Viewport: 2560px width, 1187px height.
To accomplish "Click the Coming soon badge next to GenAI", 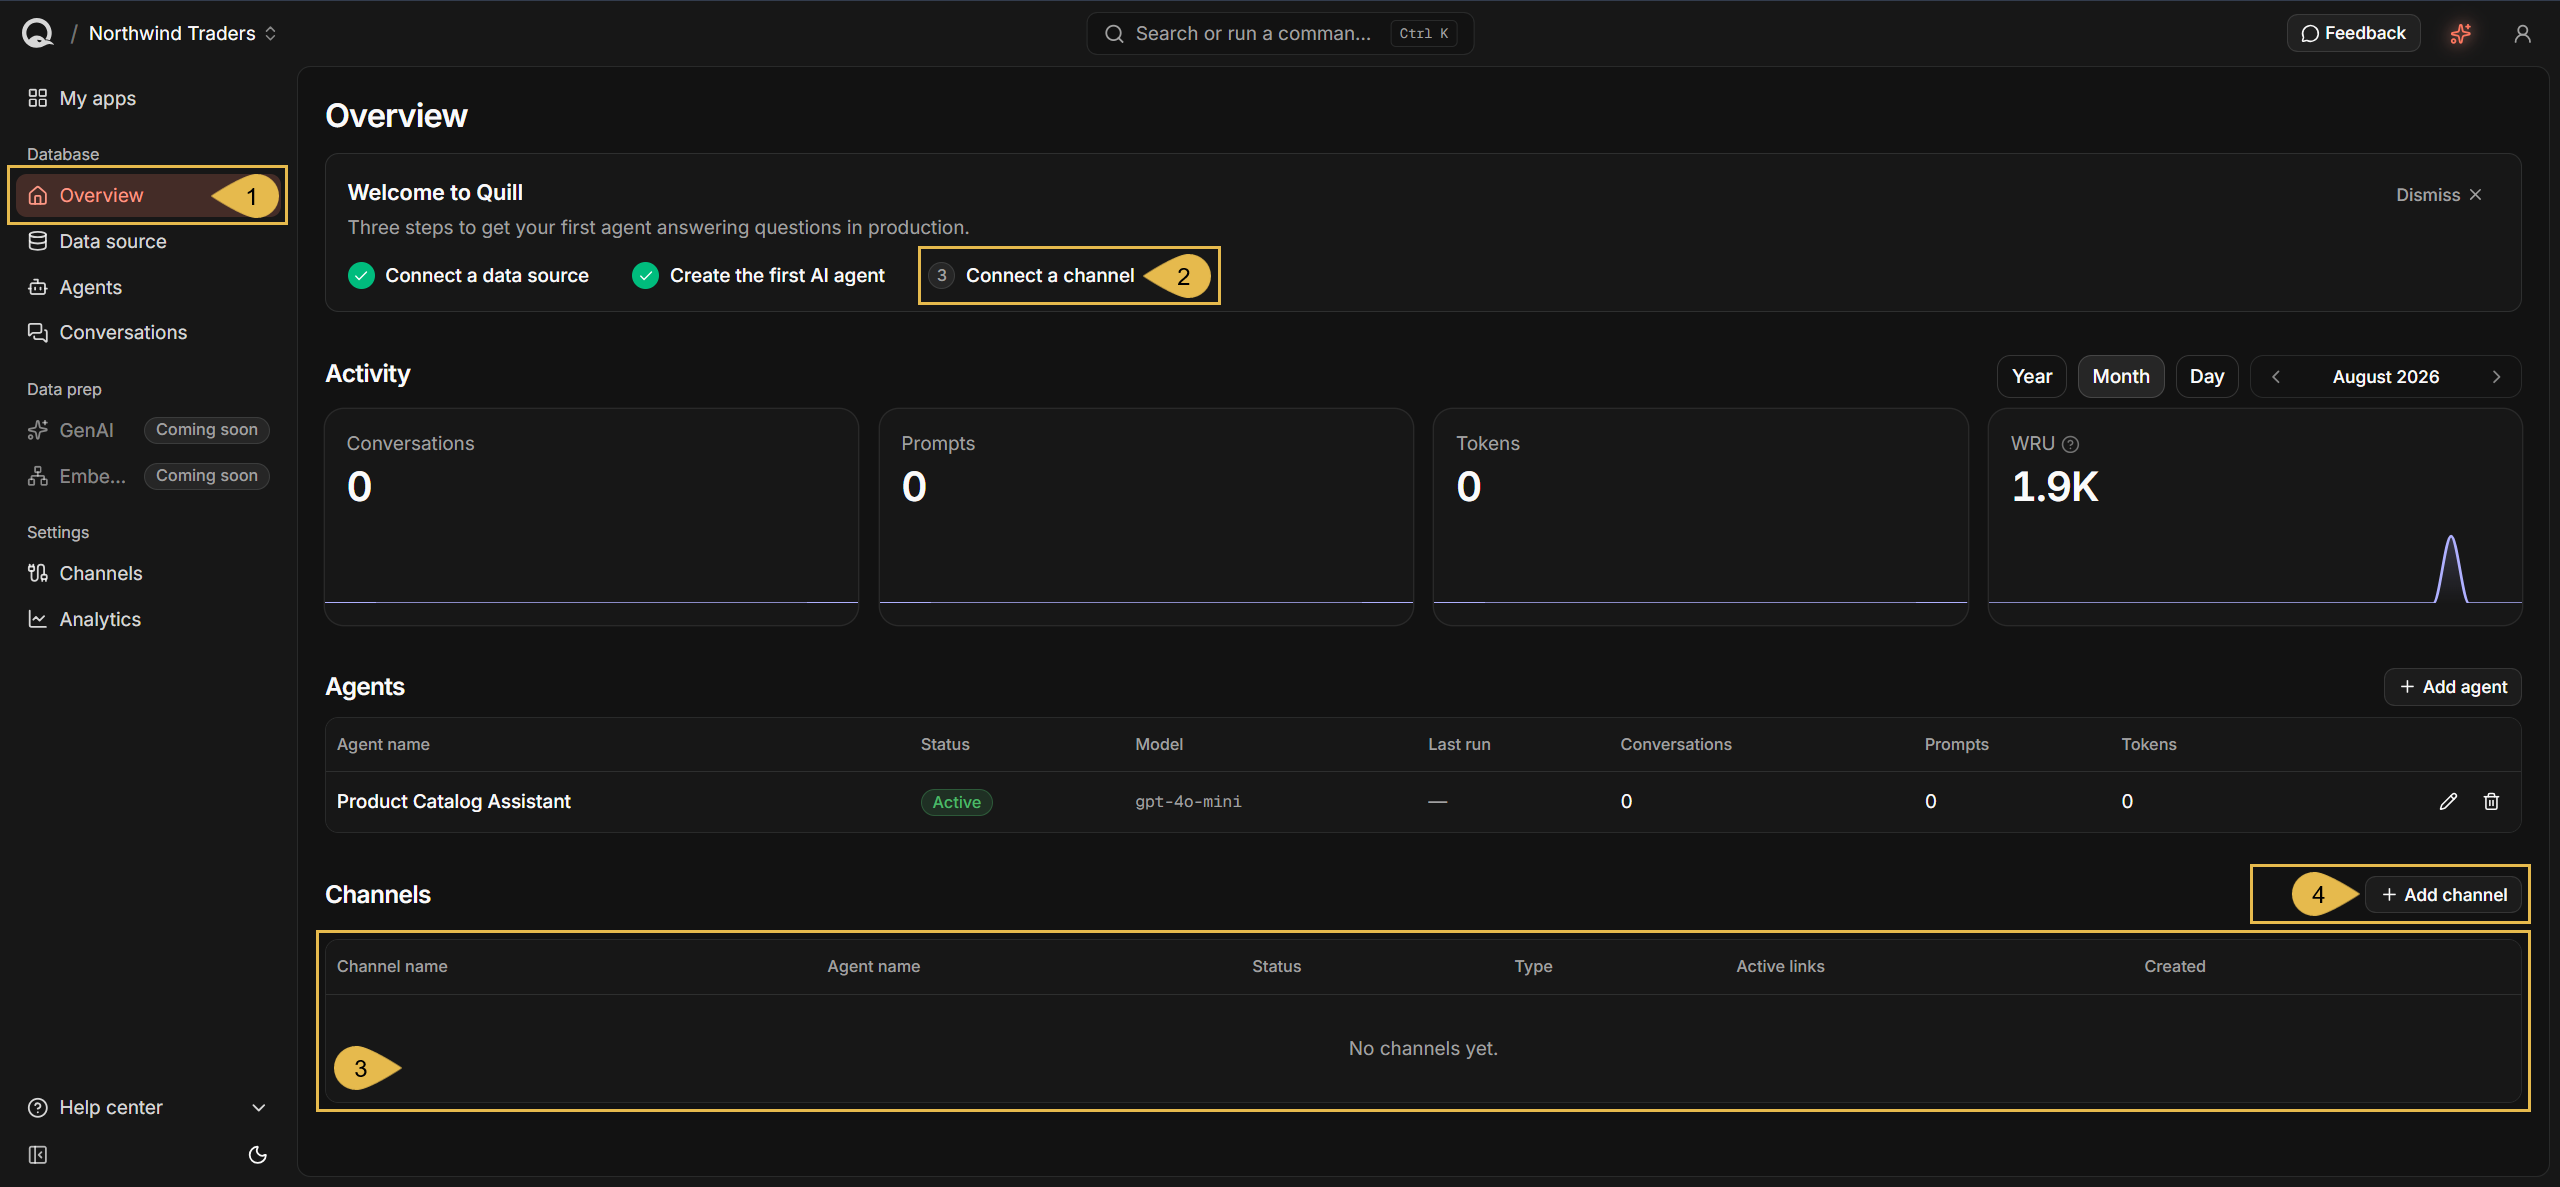I will pyautogui.click(x=207, y=430).
